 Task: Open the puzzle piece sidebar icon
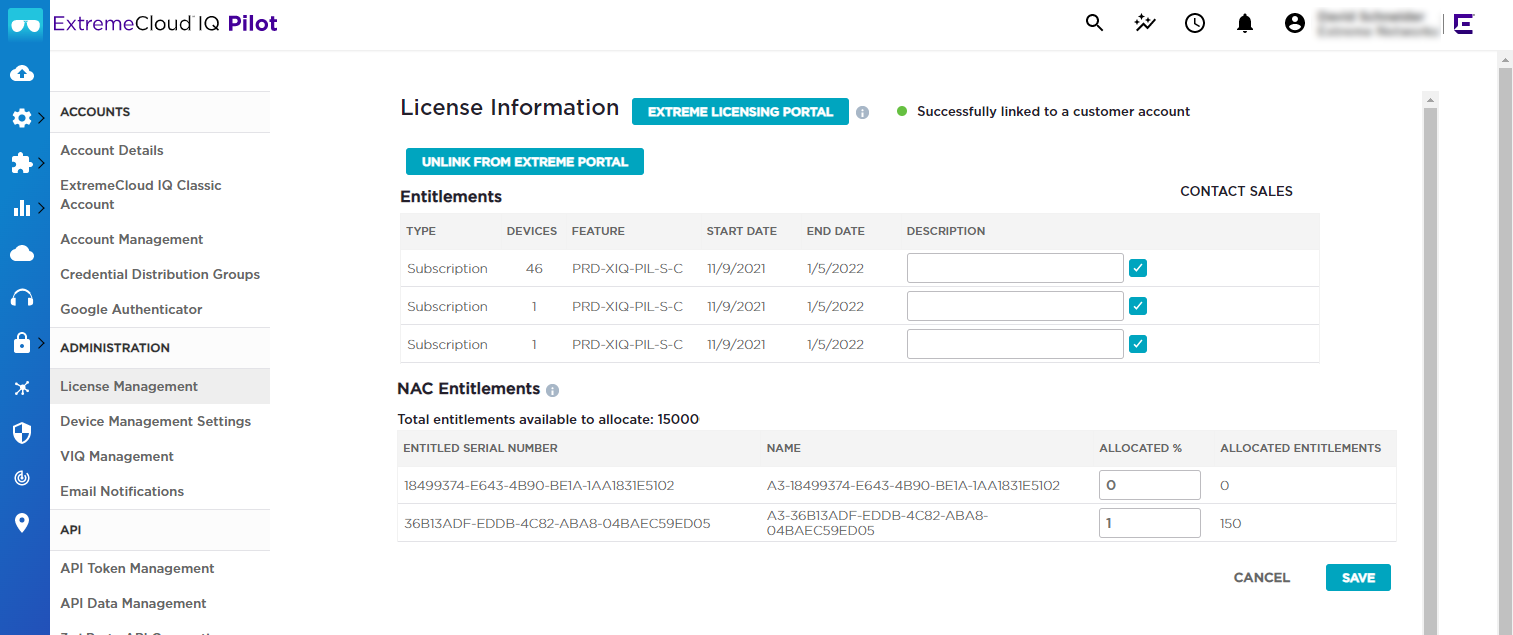tap(22, 163)
